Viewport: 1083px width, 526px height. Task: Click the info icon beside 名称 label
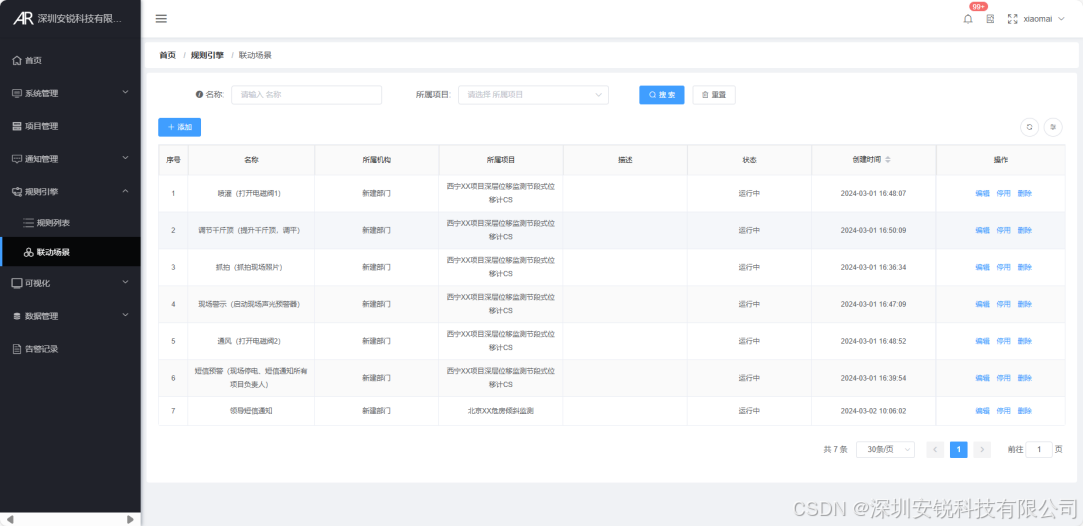(x=199, y=95)
